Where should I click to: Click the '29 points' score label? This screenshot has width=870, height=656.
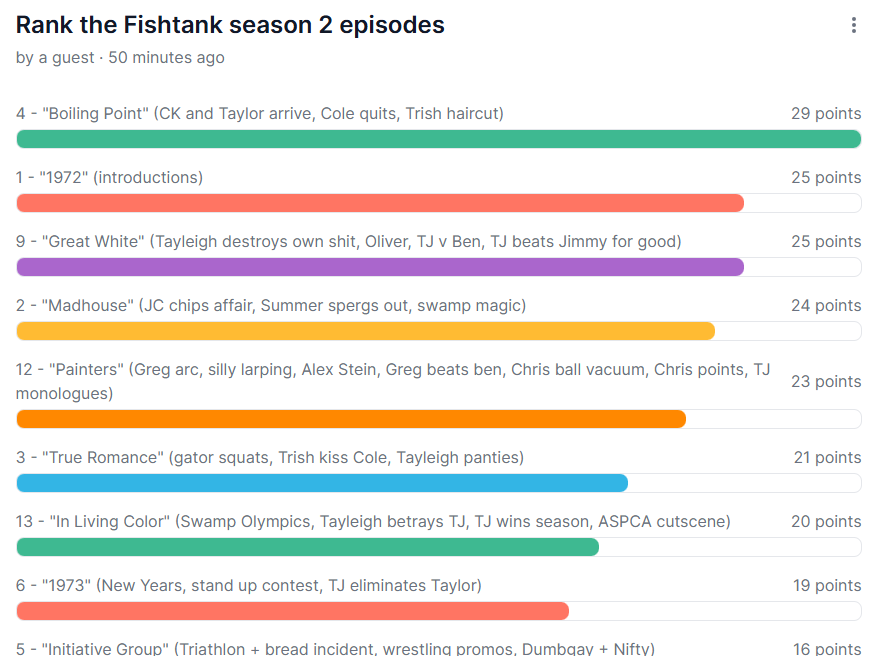tap(825, 114)
